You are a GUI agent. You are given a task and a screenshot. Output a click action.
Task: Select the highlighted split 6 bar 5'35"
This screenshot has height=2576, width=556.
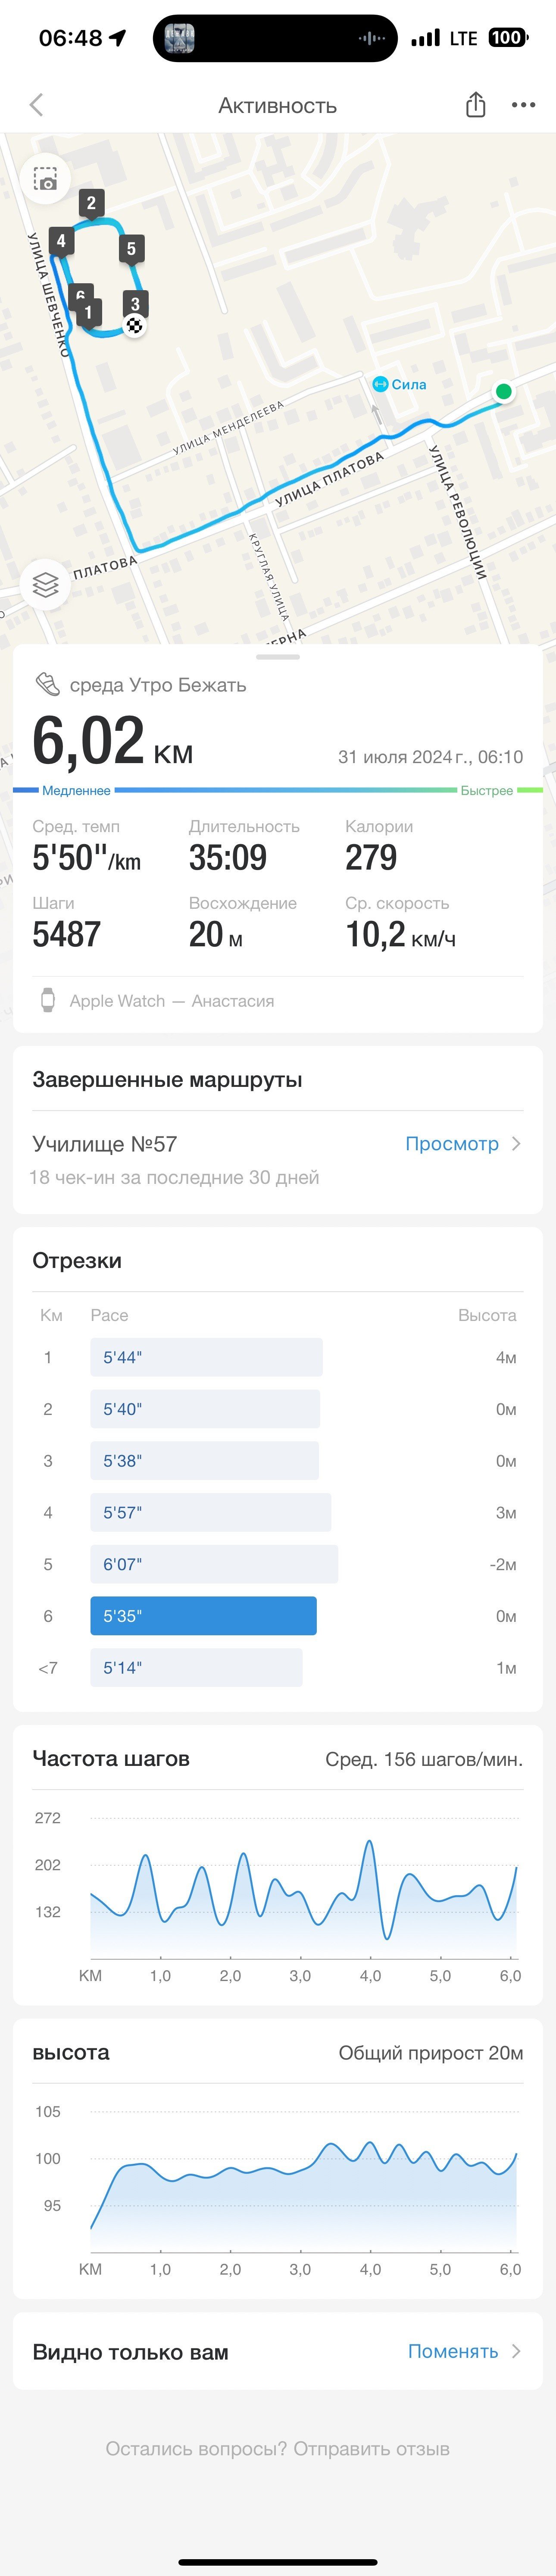coord(203,1615)
